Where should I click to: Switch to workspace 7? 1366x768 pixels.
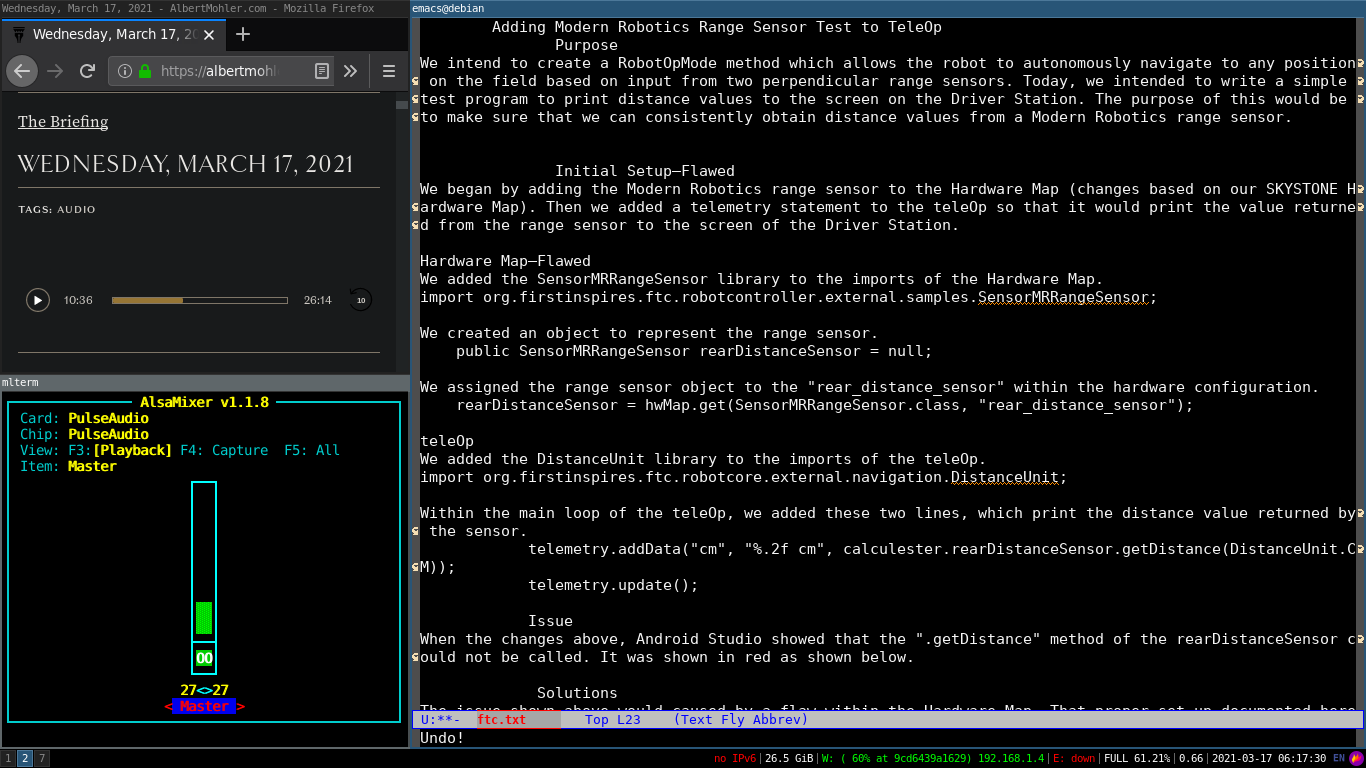[x=42, y=758]
